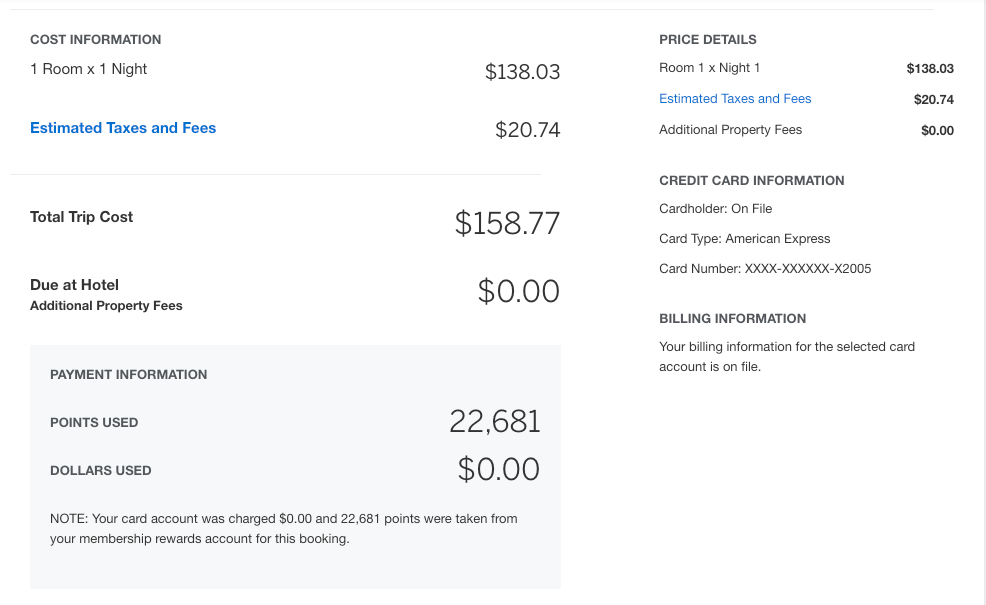Click the Additional Property Fees row in Price Details
The width and height of the screenshot is (986, 605).
point(730,130)
